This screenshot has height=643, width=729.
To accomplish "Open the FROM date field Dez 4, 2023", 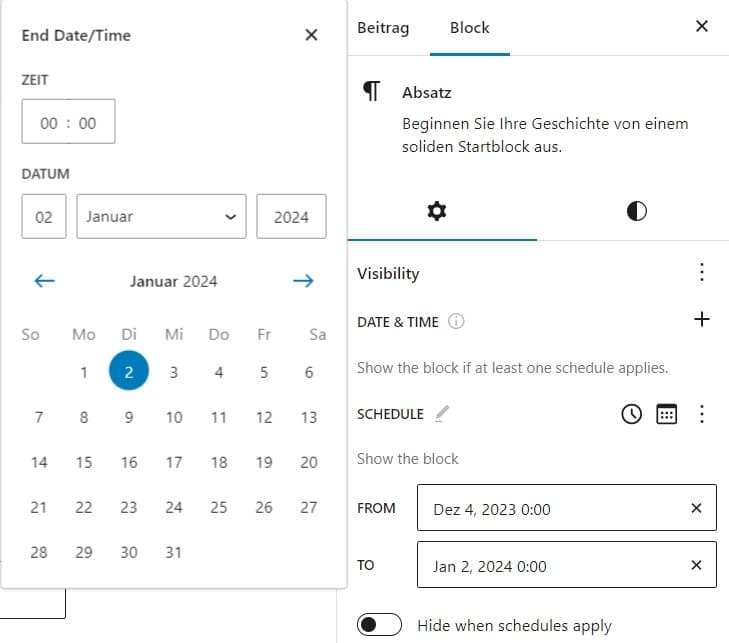I will point(567,508).
